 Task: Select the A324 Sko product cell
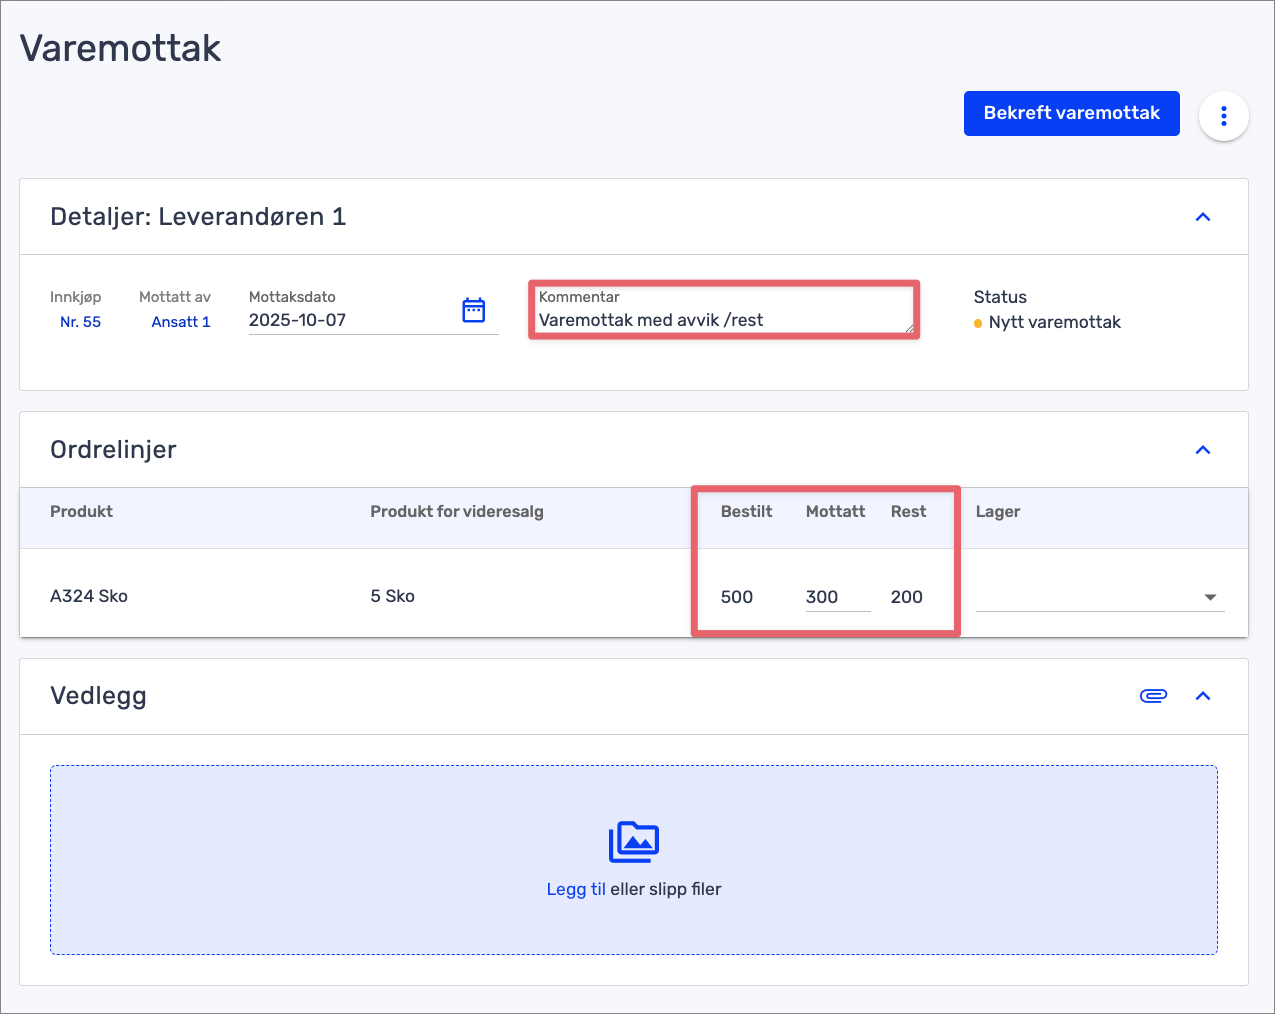coord(89,596)
